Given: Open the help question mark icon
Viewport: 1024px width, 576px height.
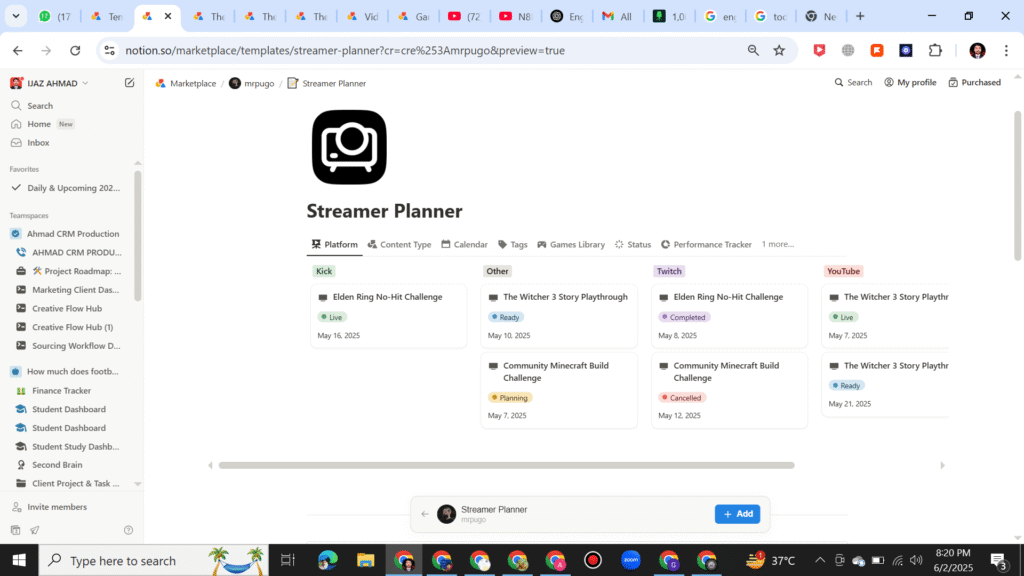Looking at the screenshot, I should 129,530.
